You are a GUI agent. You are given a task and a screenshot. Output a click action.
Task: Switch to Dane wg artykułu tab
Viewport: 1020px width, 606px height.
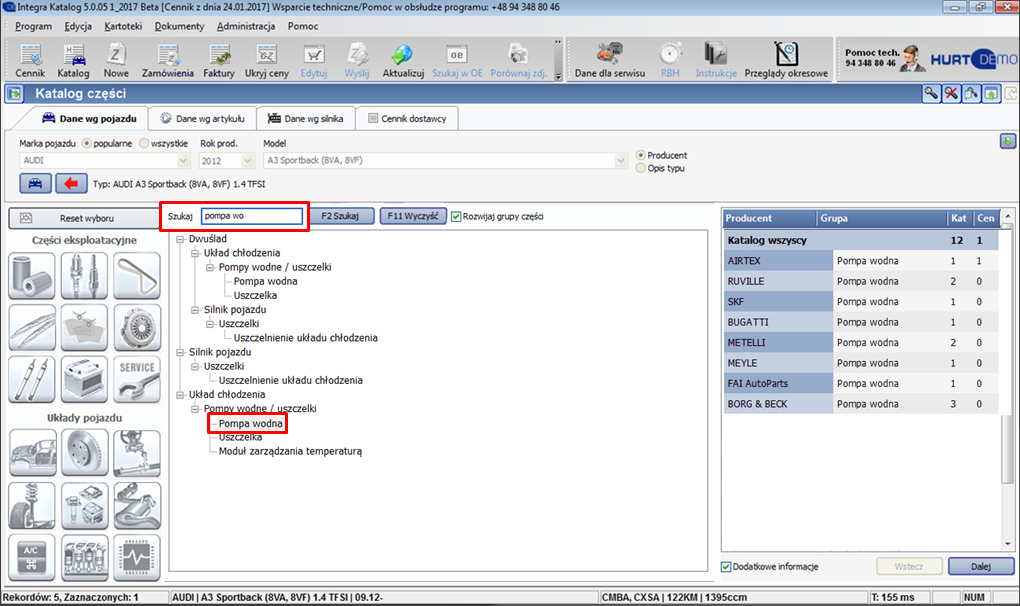pyautogui.click(x=202, y=118)
